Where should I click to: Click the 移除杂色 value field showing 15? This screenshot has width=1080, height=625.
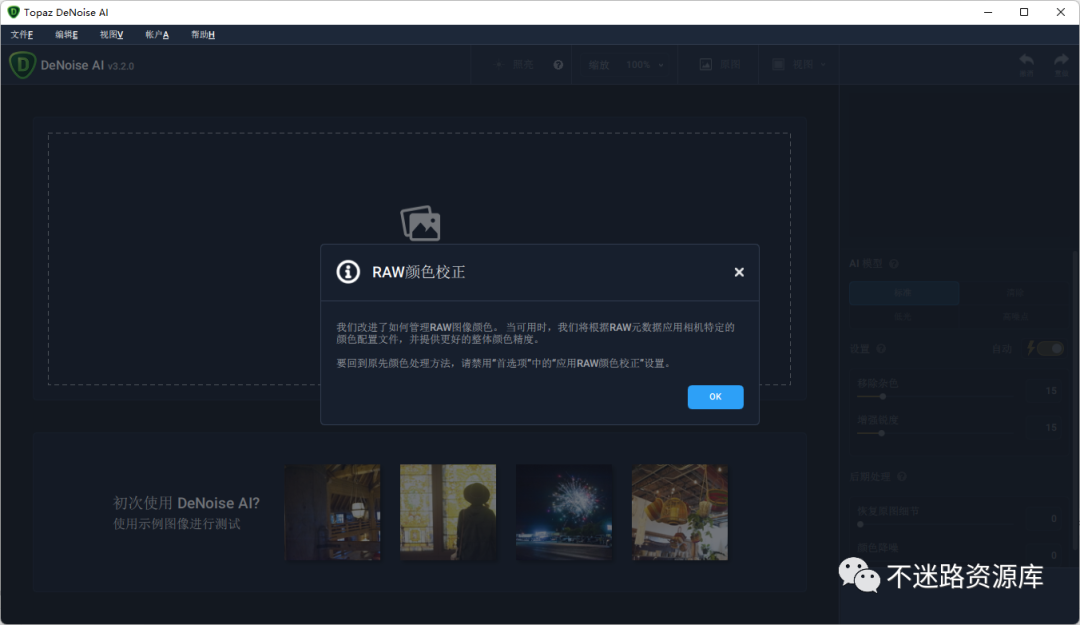pos(1050,391)
